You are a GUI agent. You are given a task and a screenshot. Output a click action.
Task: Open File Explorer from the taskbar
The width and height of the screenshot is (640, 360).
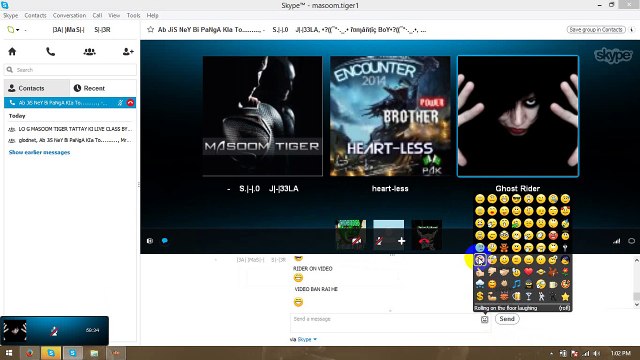(x=94, y=353)
